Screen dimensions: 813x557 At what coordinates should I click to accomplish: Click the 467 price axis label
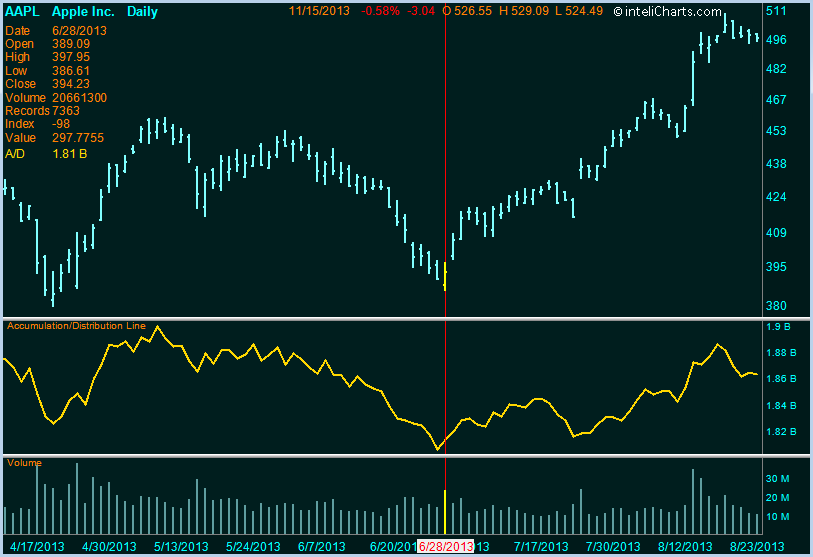tap(776, 100)
